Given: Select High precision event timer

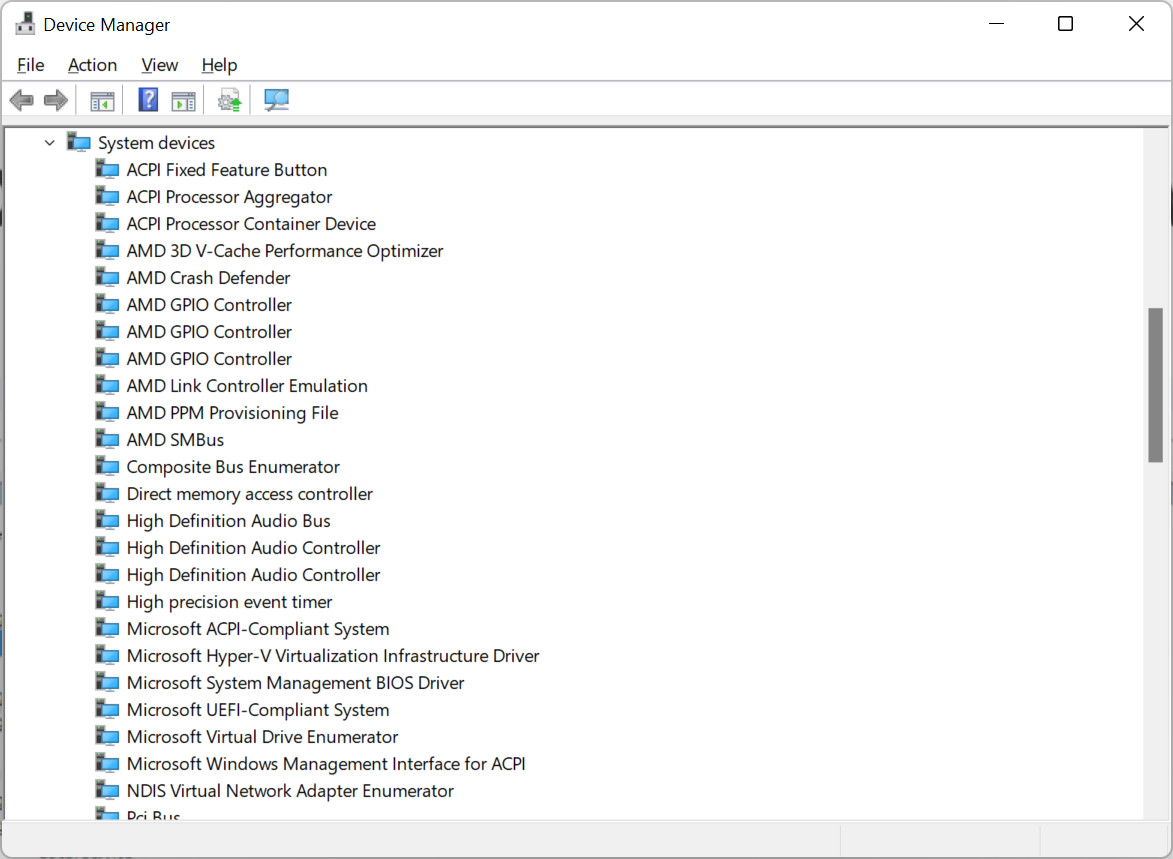Looking at the screenshot, I should coord(229,602).
